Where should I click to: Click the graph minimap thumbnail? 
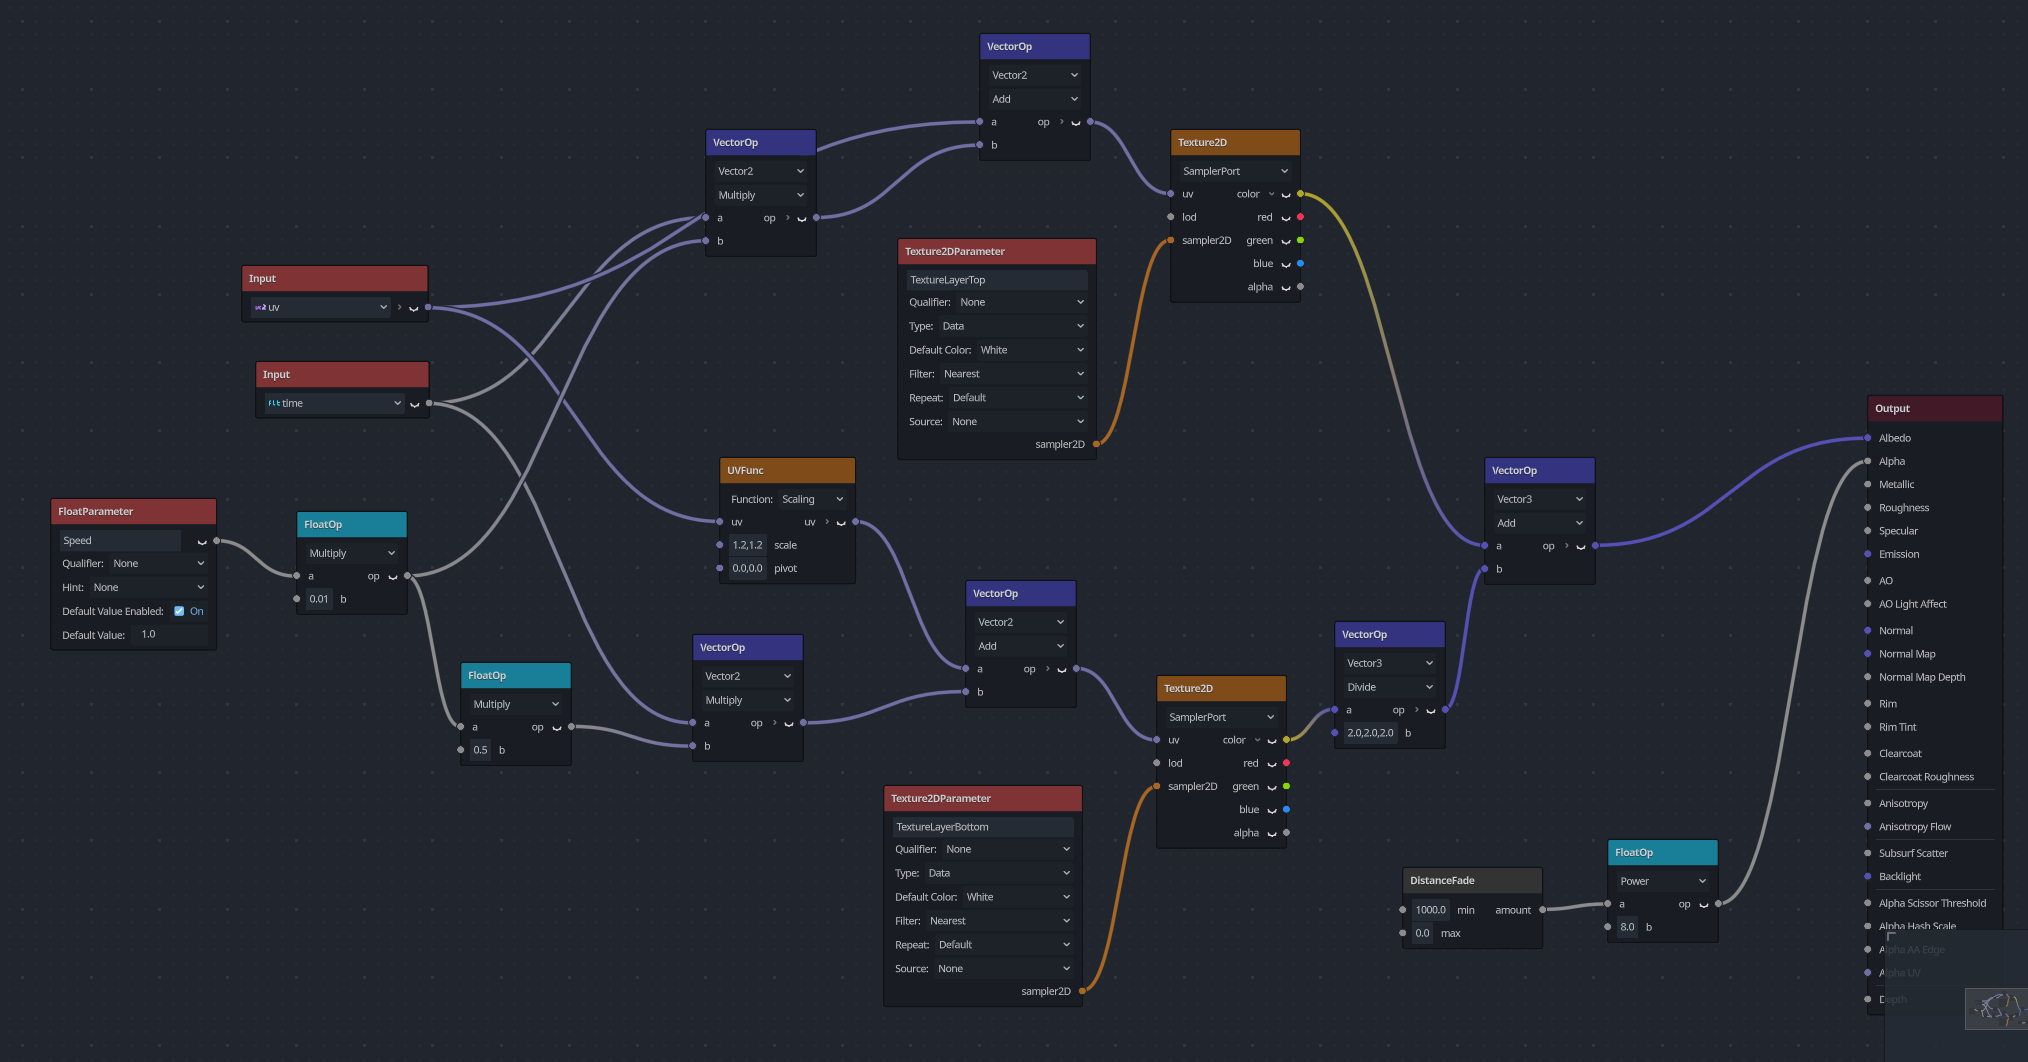(x=1996, y=1009)
